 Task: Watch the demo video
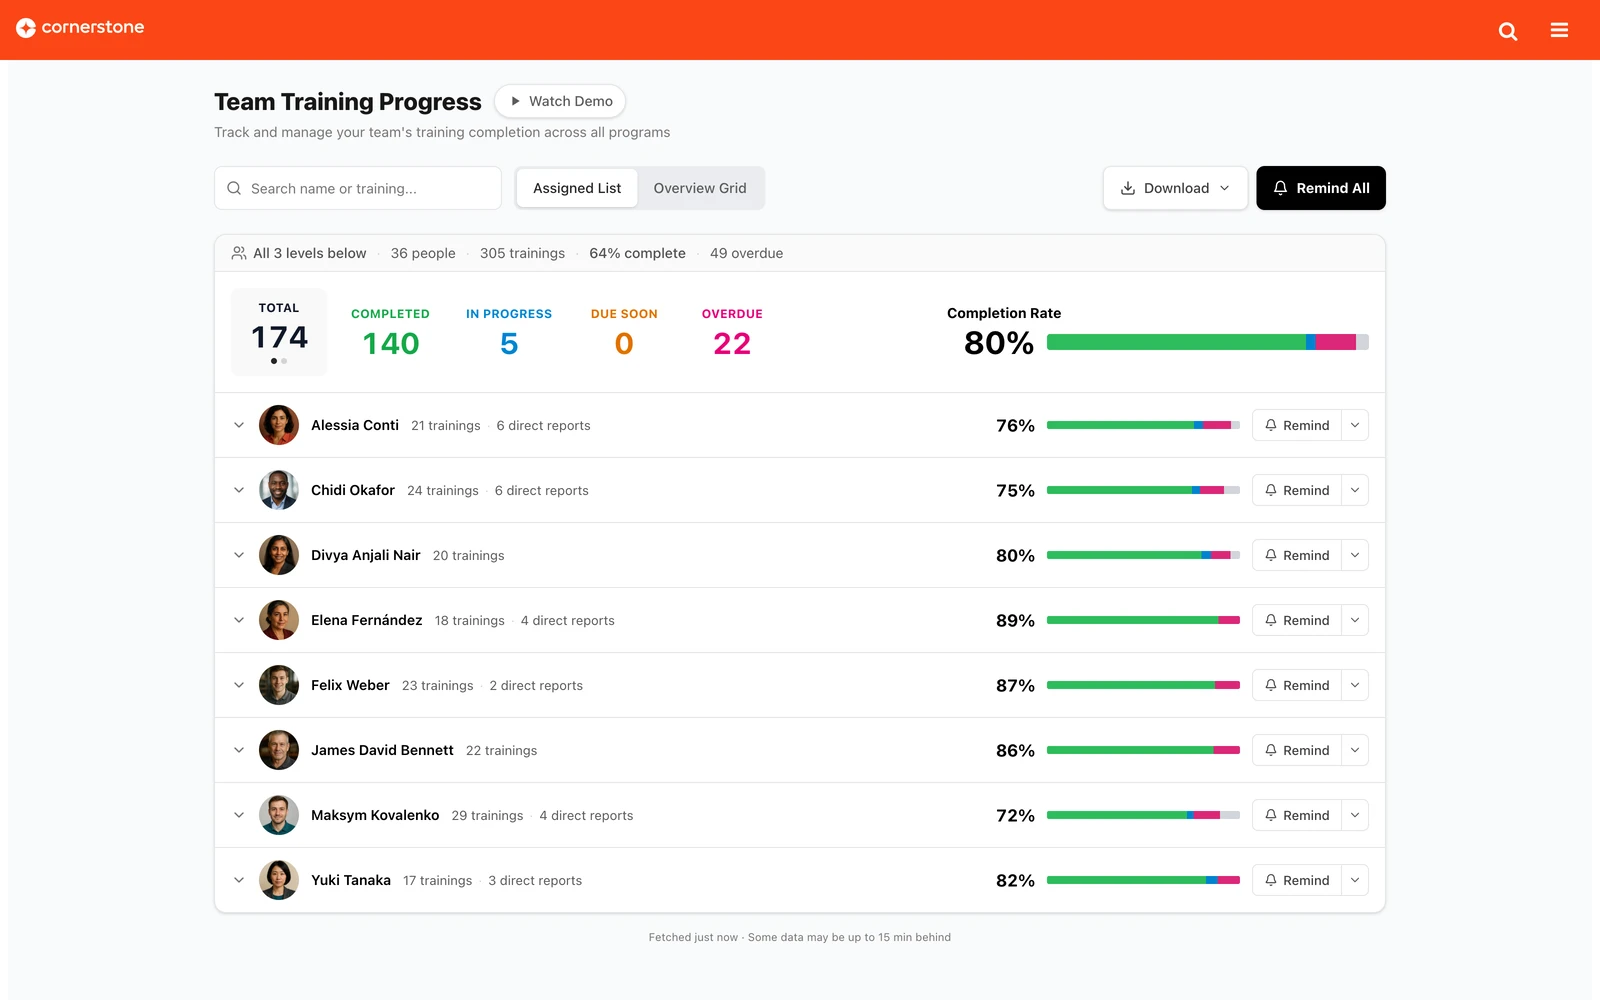tap(560, 101)
